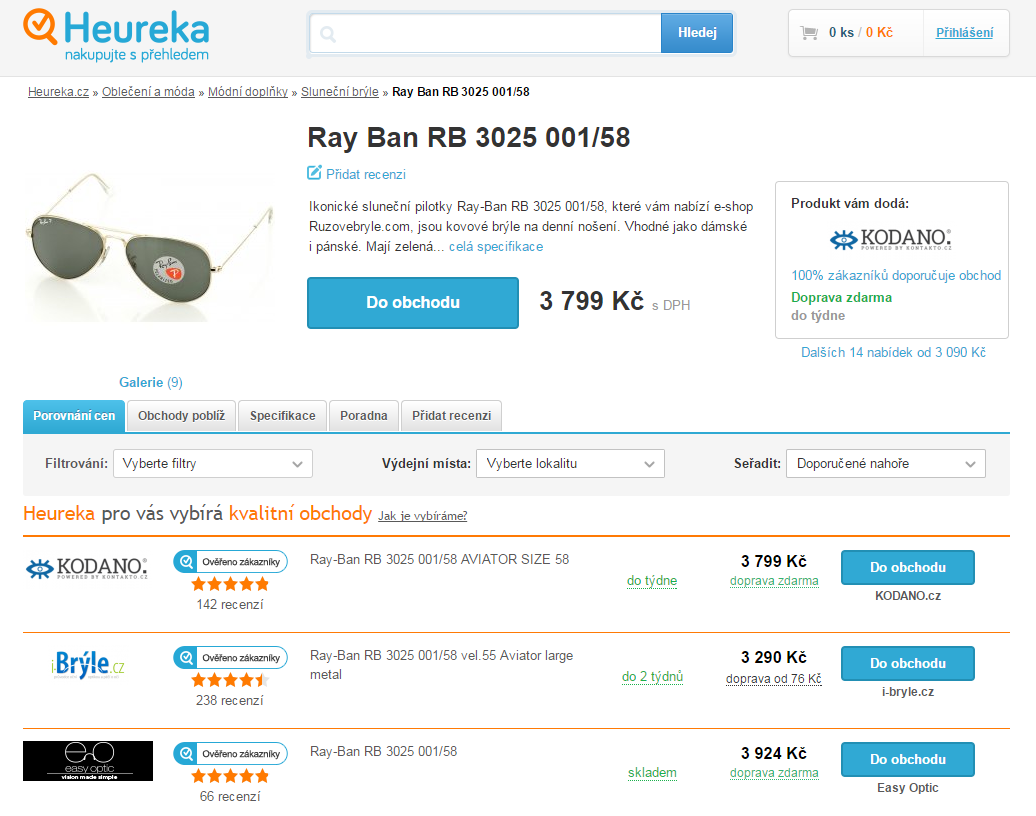
Task: Open the Galerie (9) link
Action: 151,382
